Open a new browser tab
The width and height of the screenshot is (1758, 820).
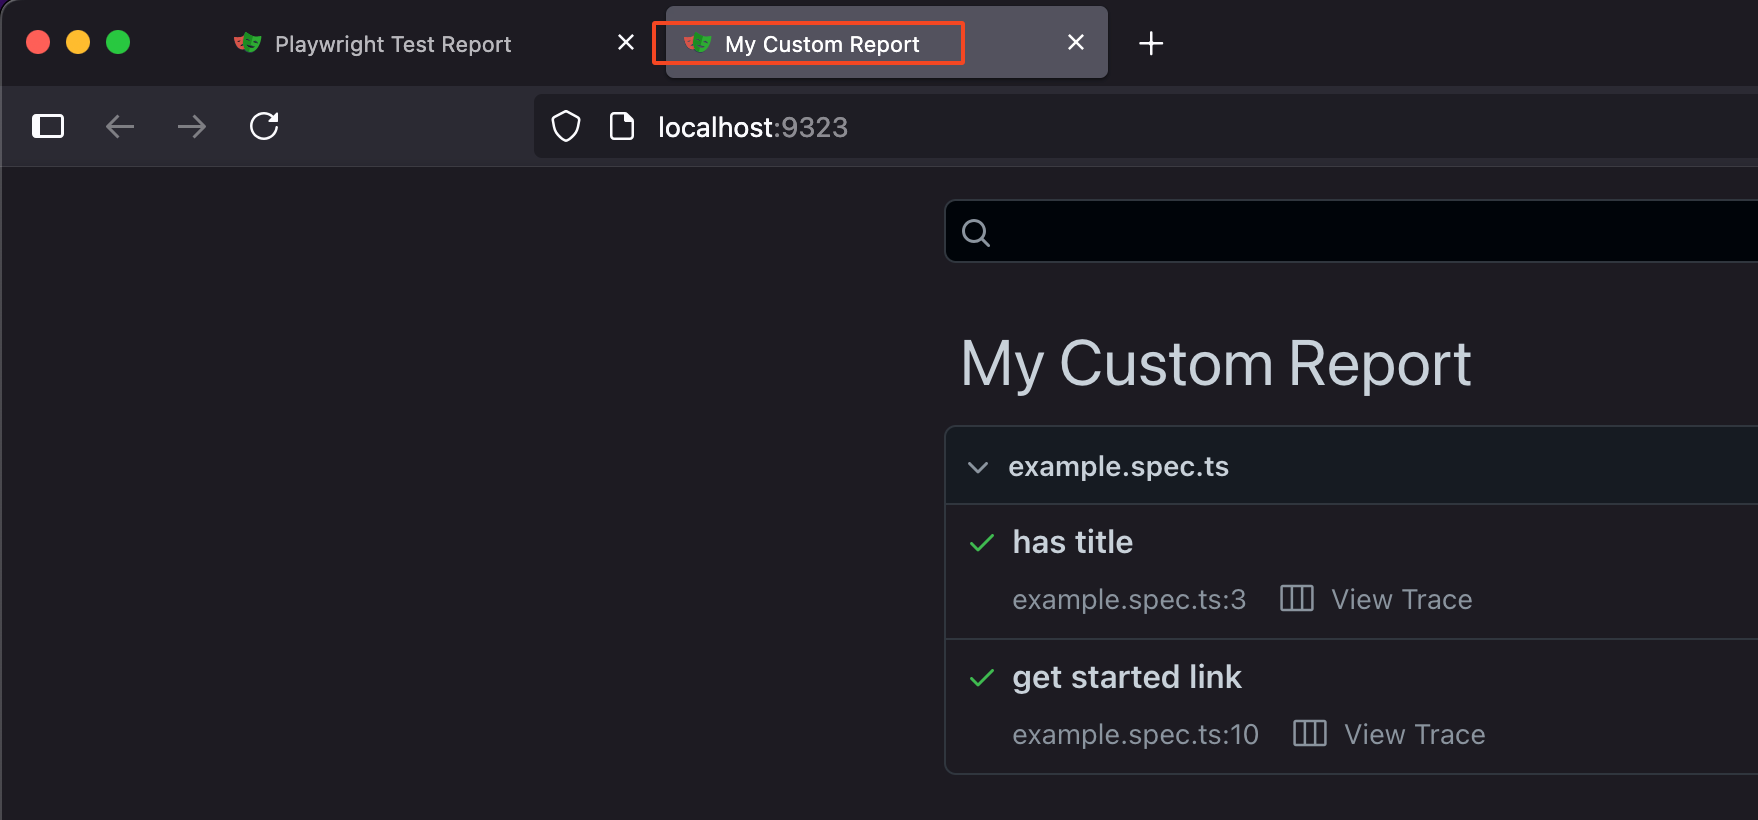tap(1151, 43)
